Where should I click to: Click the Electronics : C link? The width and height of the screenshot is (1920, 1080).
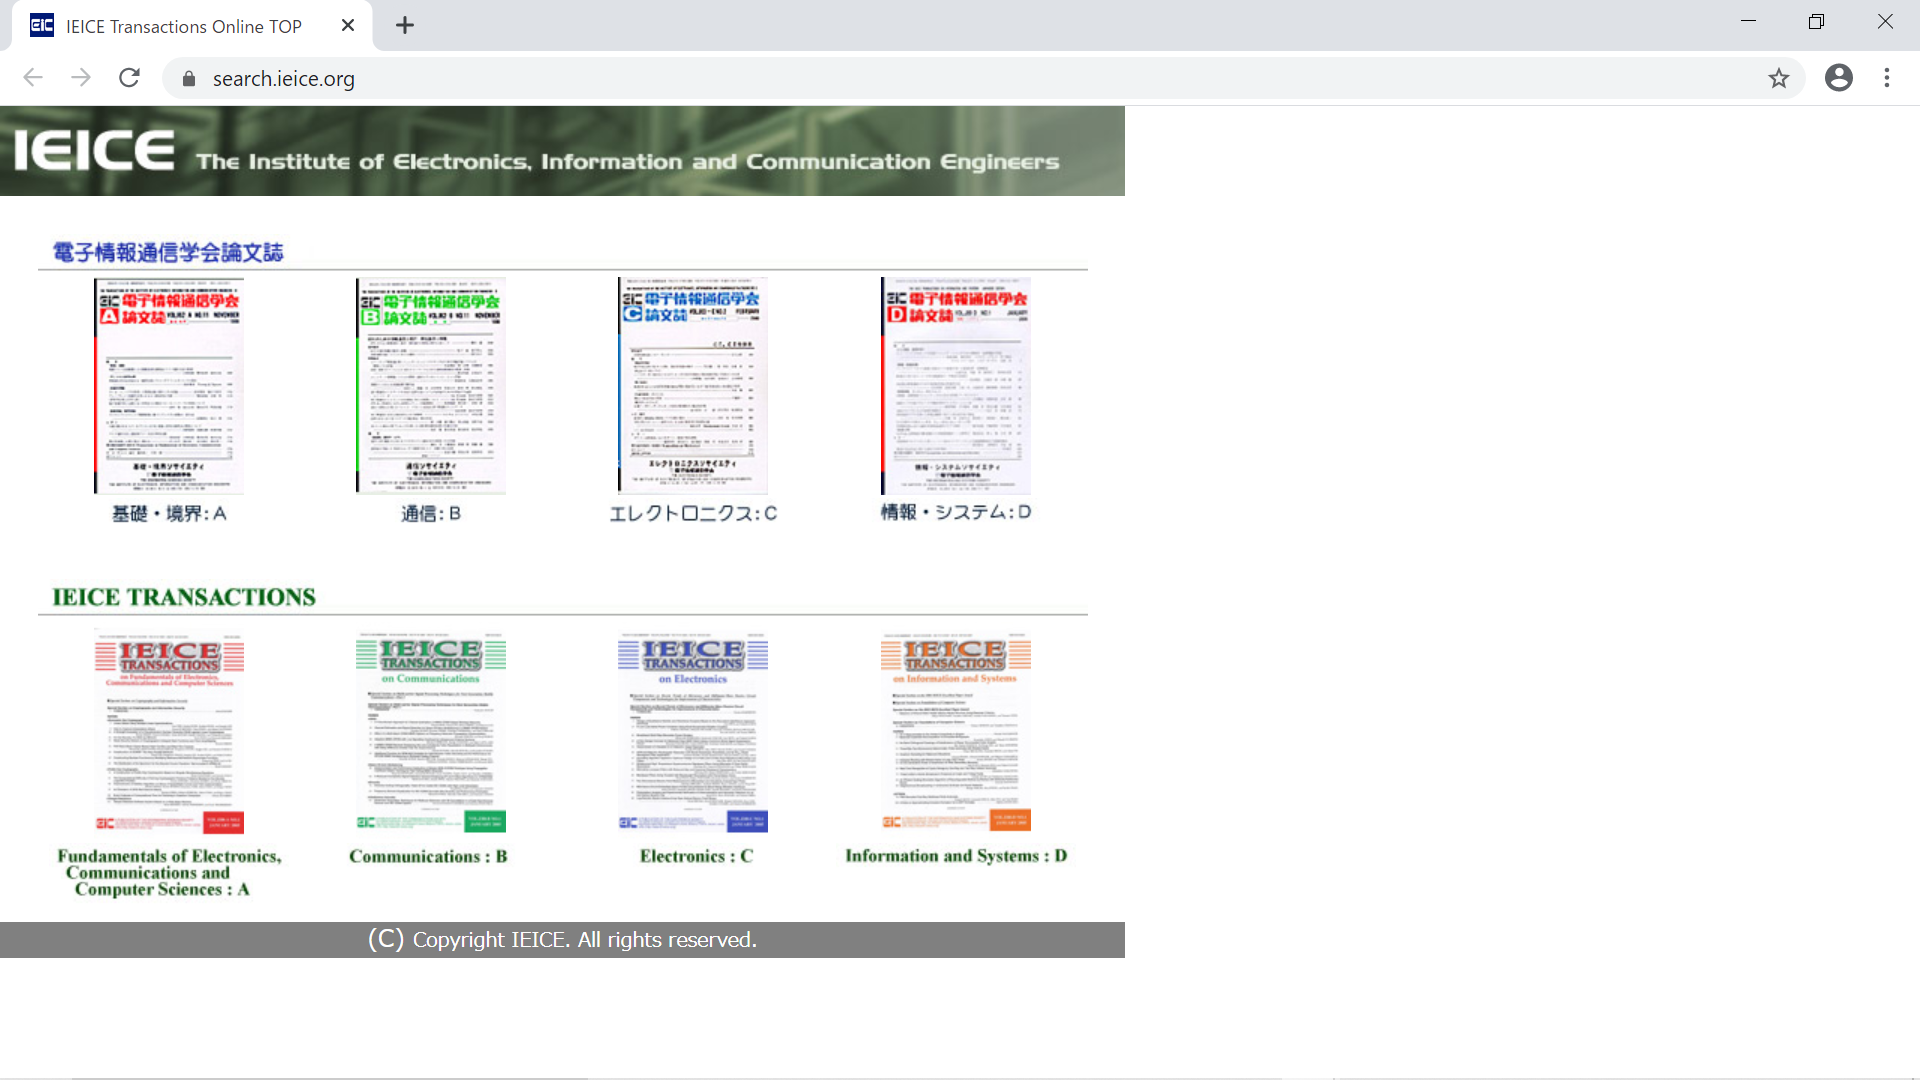(696, 857)
